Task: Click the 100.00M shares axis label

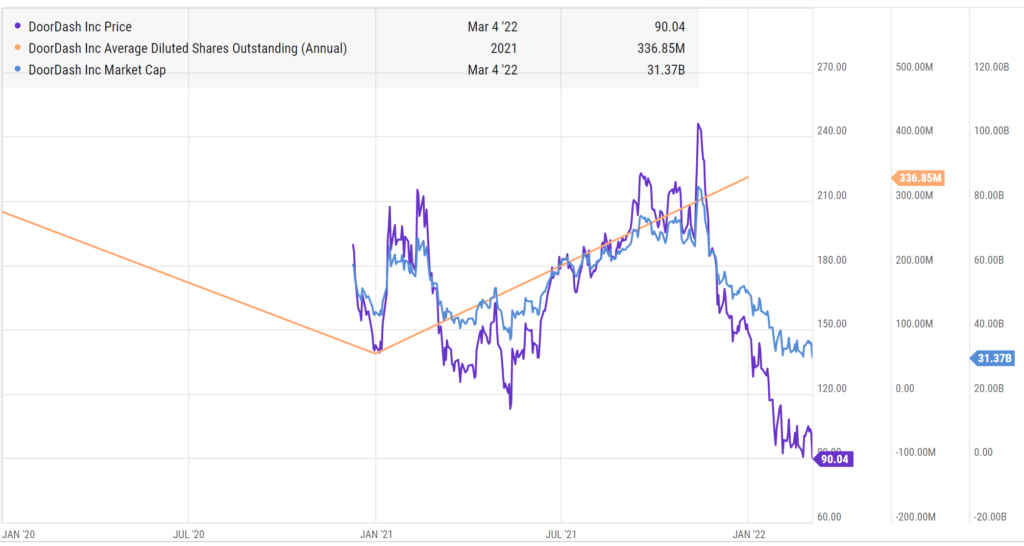Action: (x=914, y=324)
